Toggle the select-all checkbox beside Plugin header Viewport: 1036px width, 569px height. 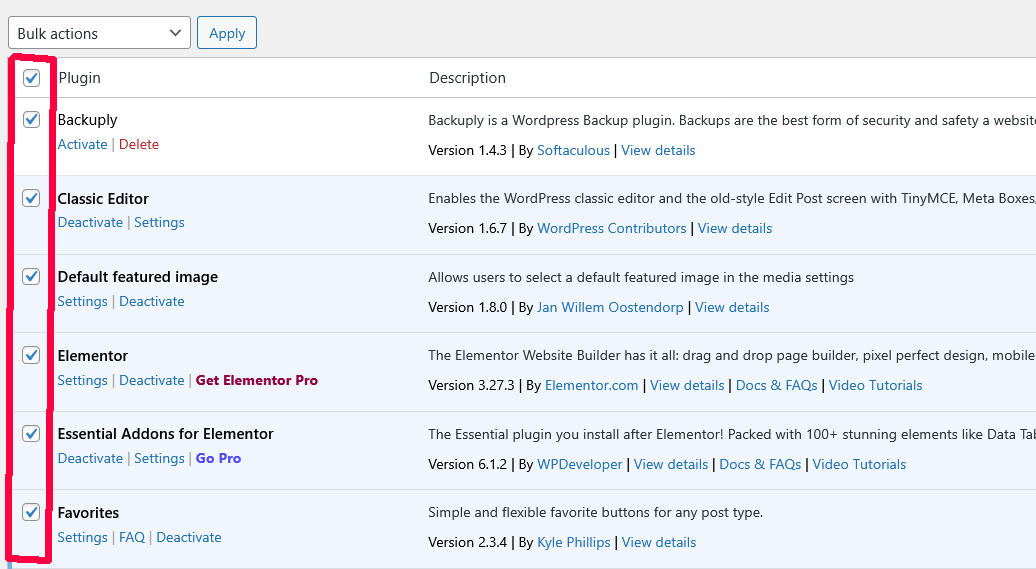31,78
